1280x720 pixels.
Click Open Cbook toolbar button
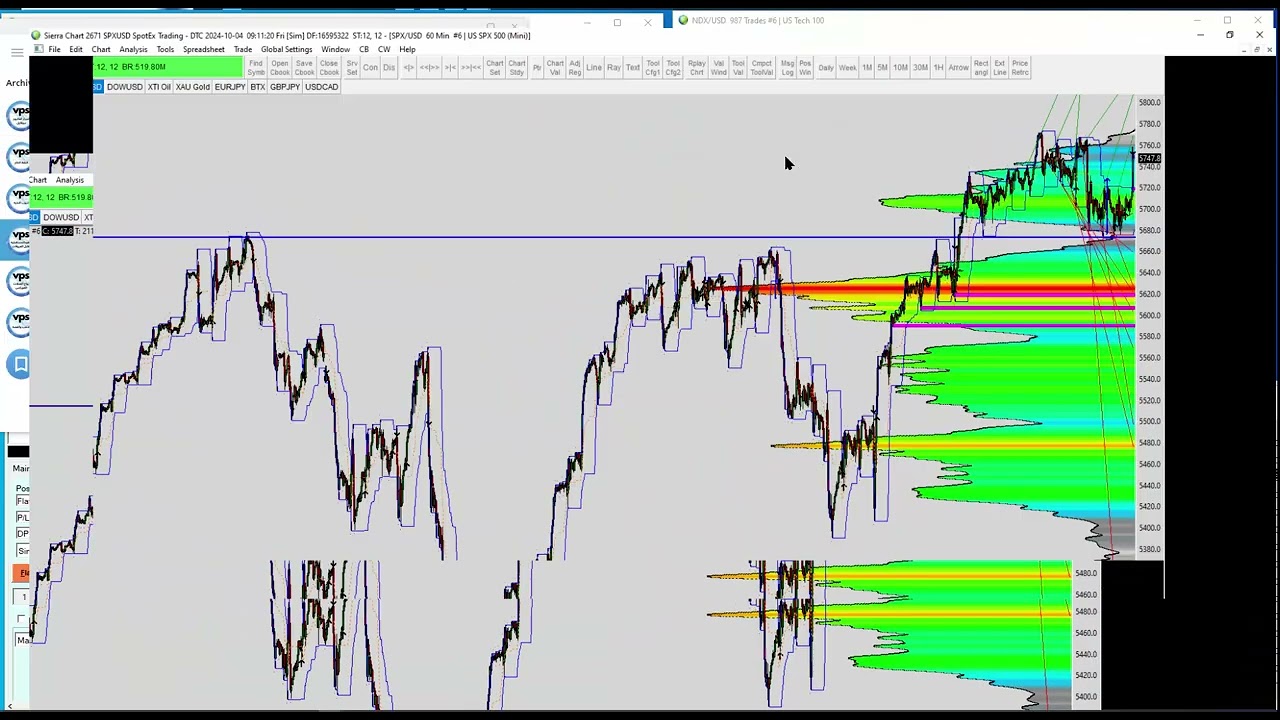280,67
